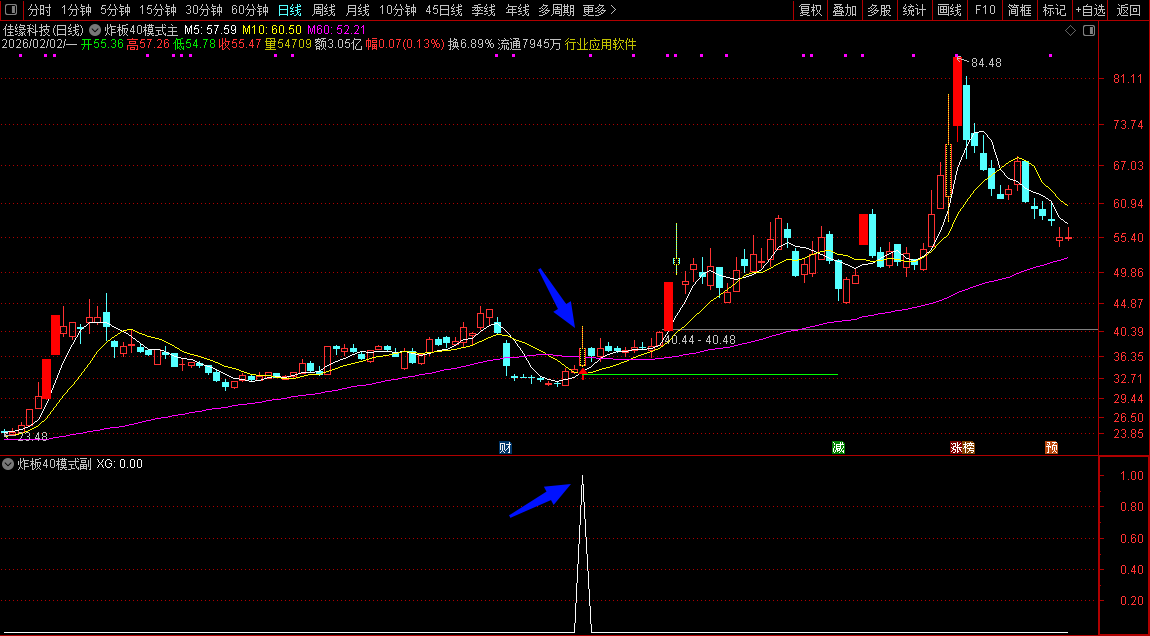The image size is (1150, 636).
Task: Click the M5: 57.59 moving average label
Action: pyautogui.click(x=210, y=30)
